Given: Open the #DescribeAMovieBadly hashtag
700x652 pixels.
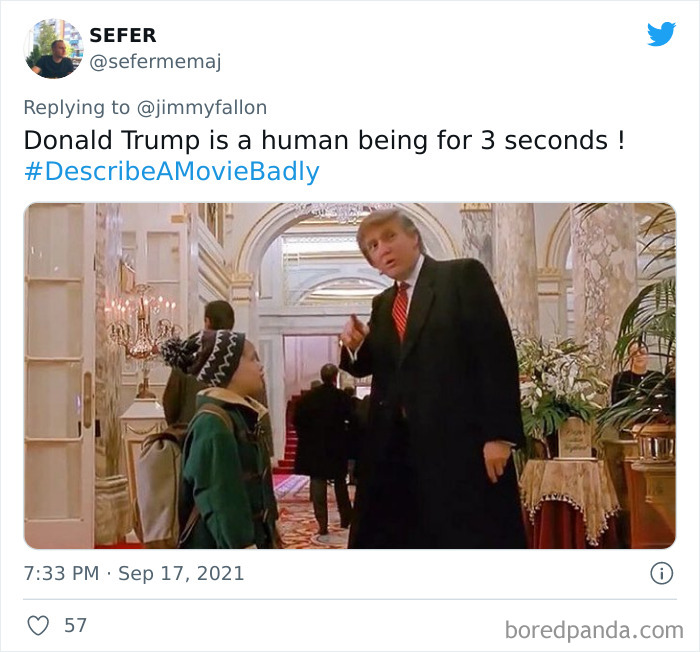Looking at the screenshot, I should (172, 171).
